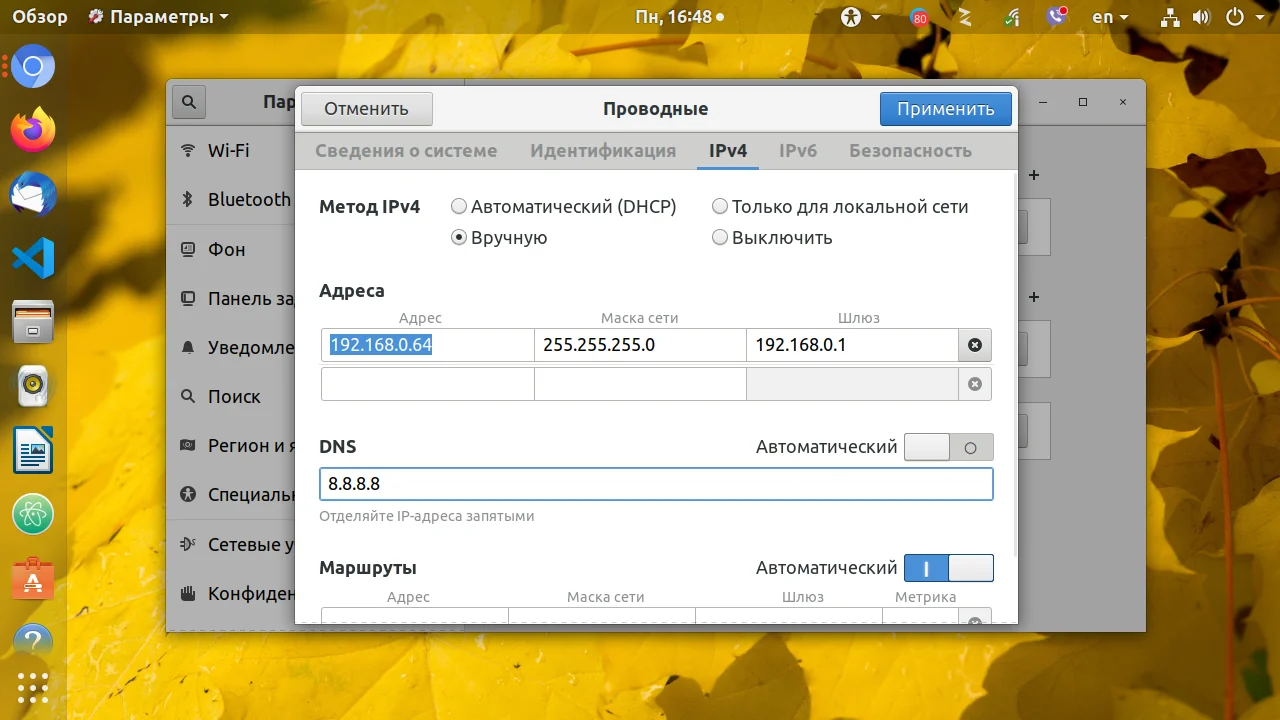This screenshot has width=1280, height=720.
Task: Show the applications grid
Action: click(33, 688)
